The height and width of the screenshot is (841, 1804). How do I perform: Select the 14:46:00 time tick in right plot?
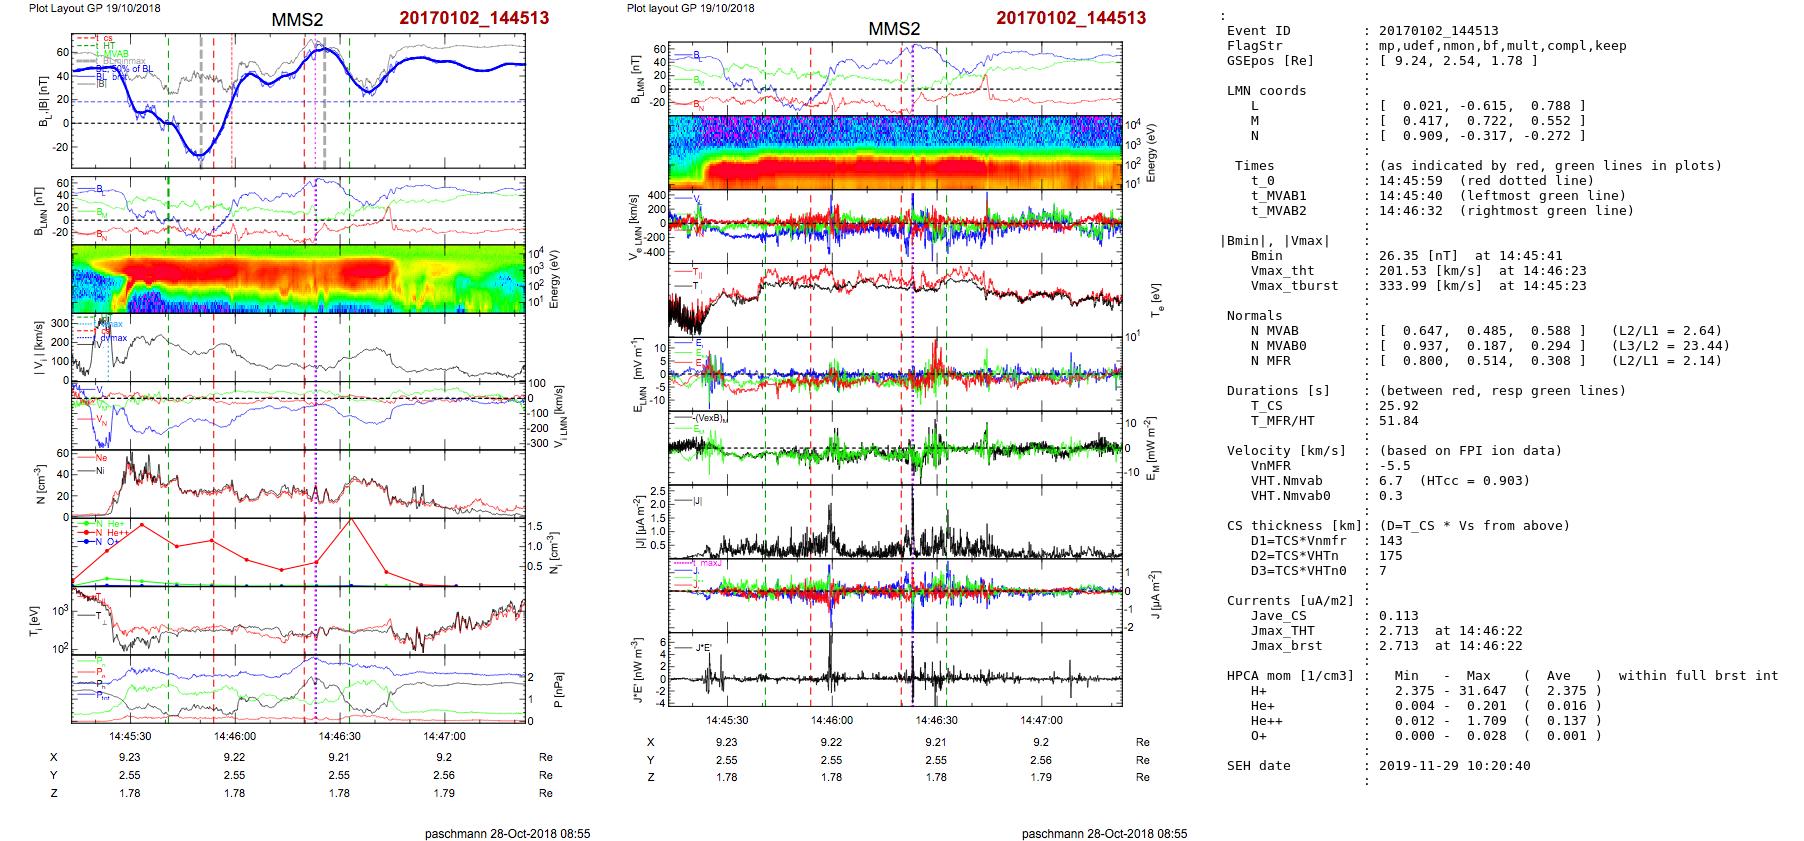(831, 720)
